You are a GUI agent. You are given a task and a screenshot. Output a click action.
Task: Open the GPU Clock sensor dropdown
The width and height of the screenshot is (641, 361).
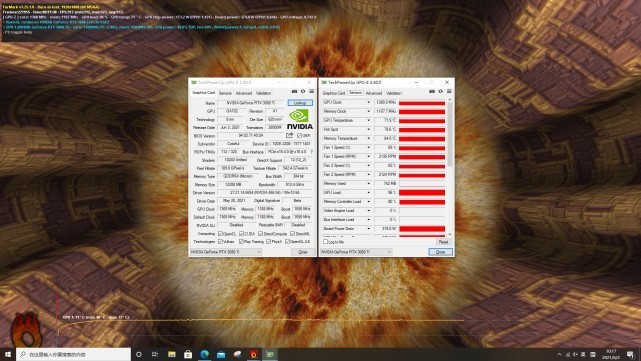pos(368,102)
